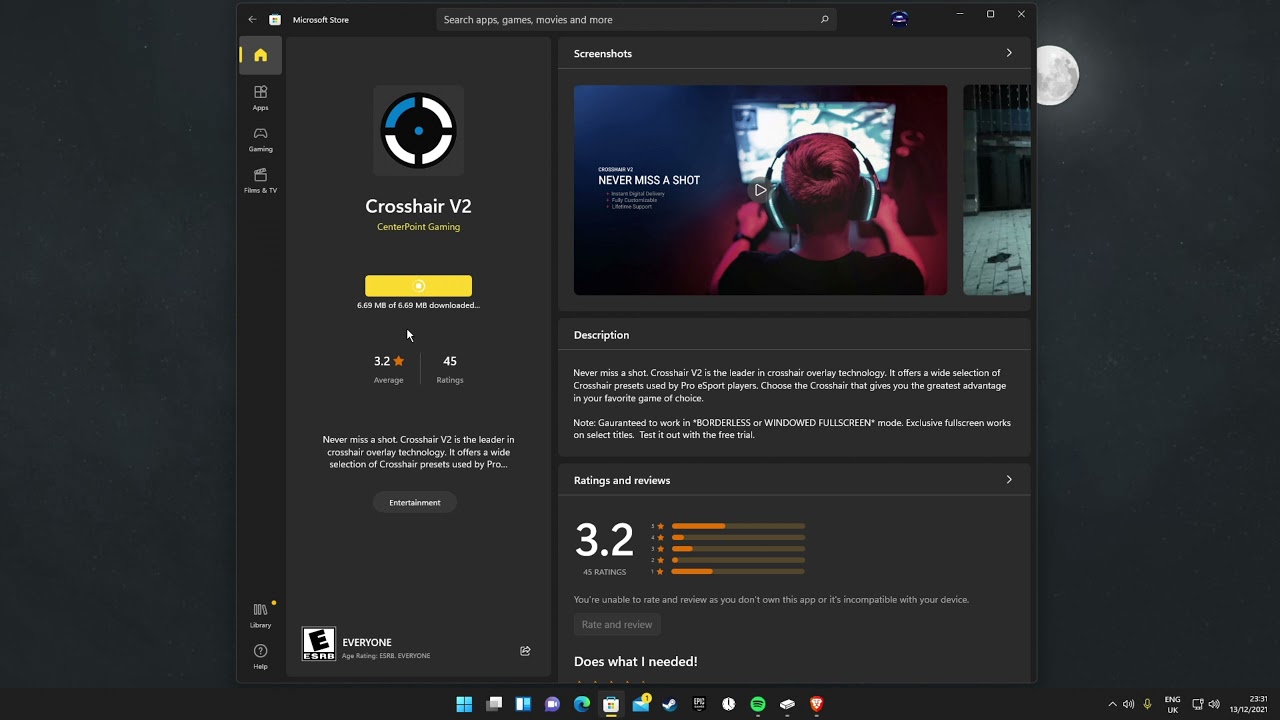Image resolution: width=1280 pixels, height=720 pixels.
Task: Click the Description heading
Action: pos(601,335)
